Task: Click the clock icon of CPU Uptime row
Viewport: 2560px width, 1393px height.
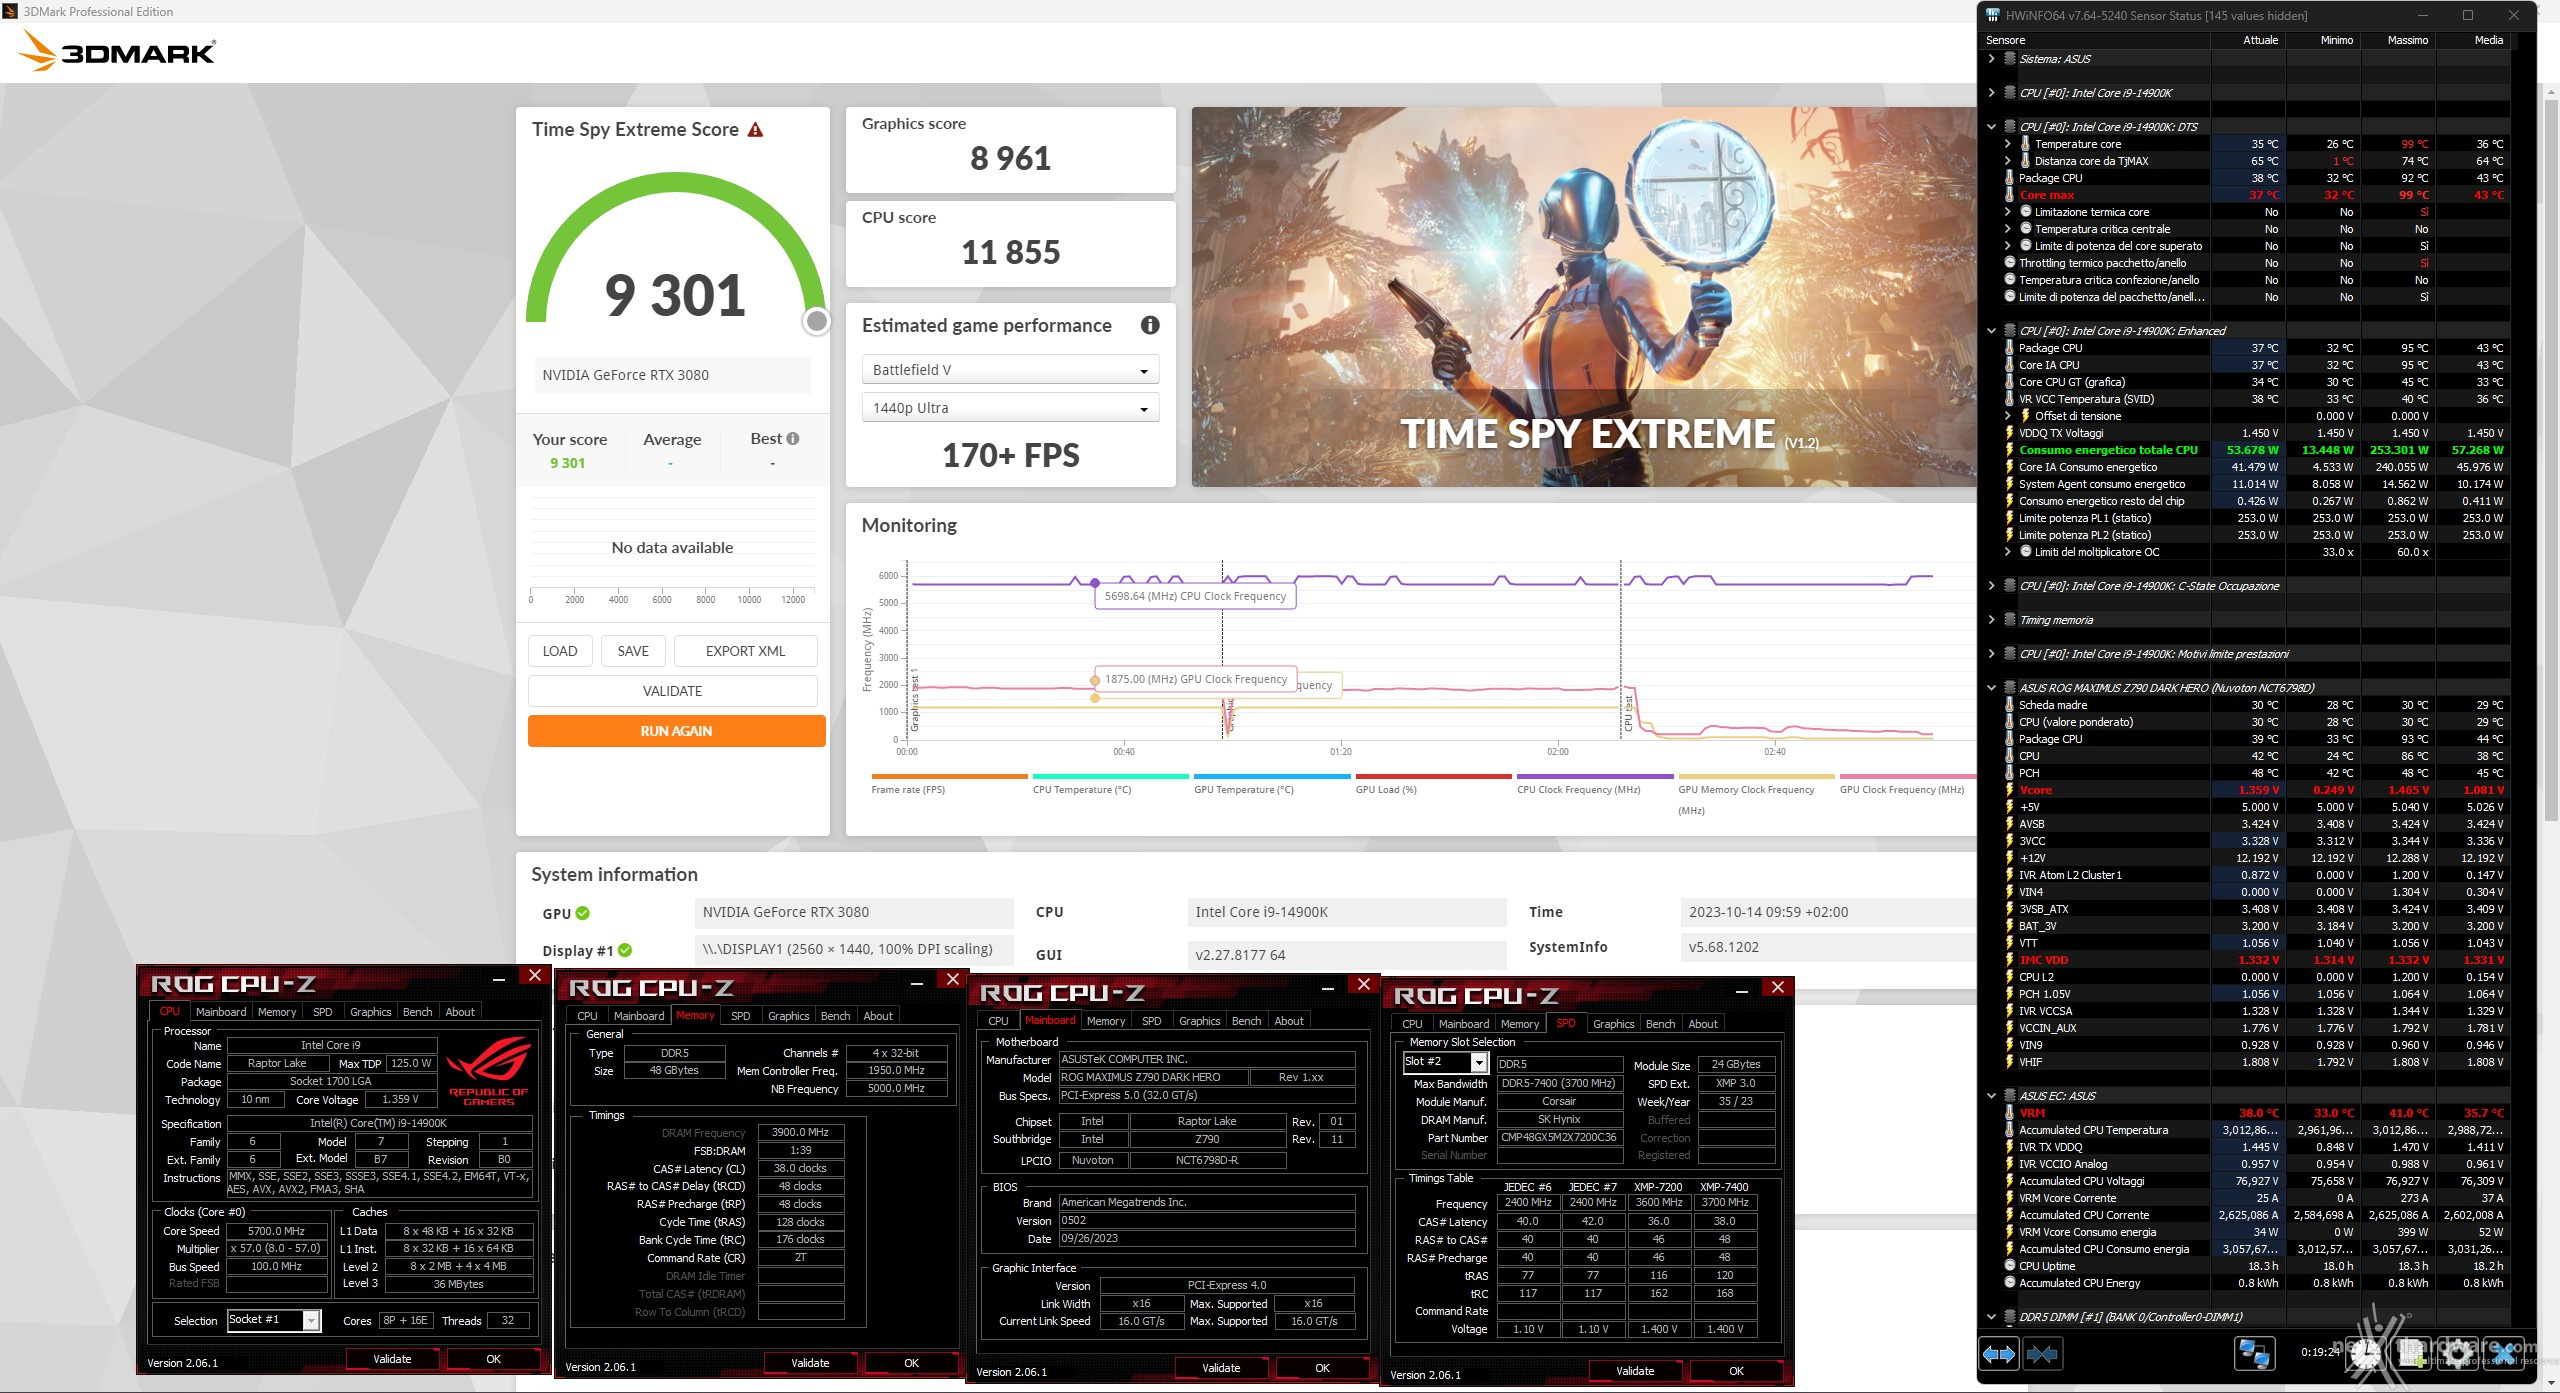Action: coord(2010,1266)
